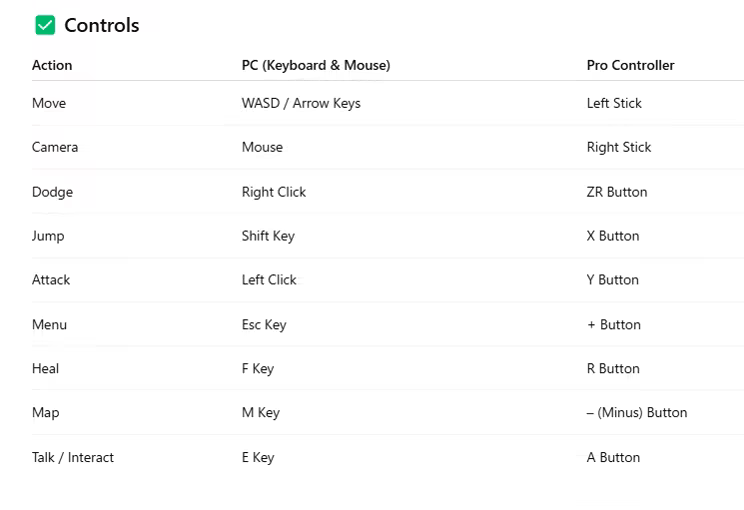Click the Right Stick cell
Image resolution: width=744 pixels, height=510 pixels.
[x=619, y=147]
